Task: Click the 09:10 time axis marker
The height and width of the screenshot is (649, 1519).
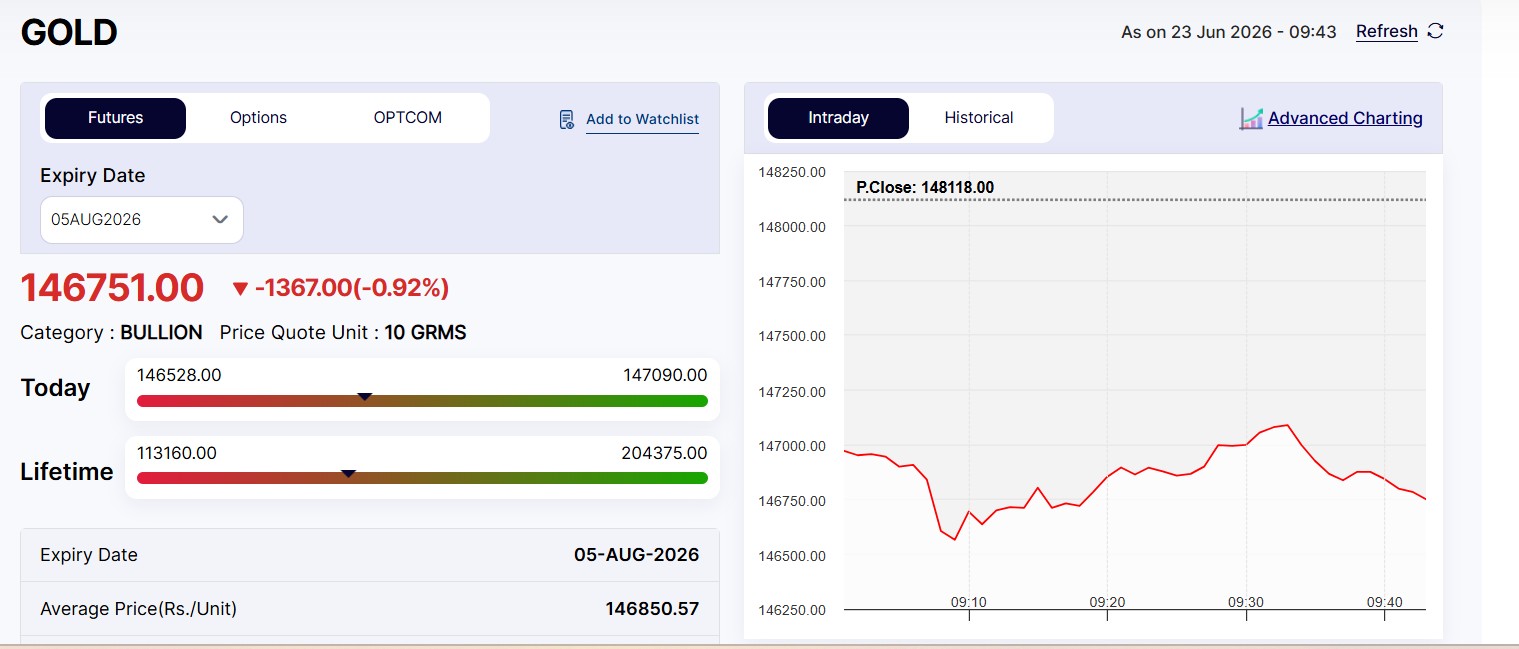Action: pyautogui.click(x=969, y=602)
